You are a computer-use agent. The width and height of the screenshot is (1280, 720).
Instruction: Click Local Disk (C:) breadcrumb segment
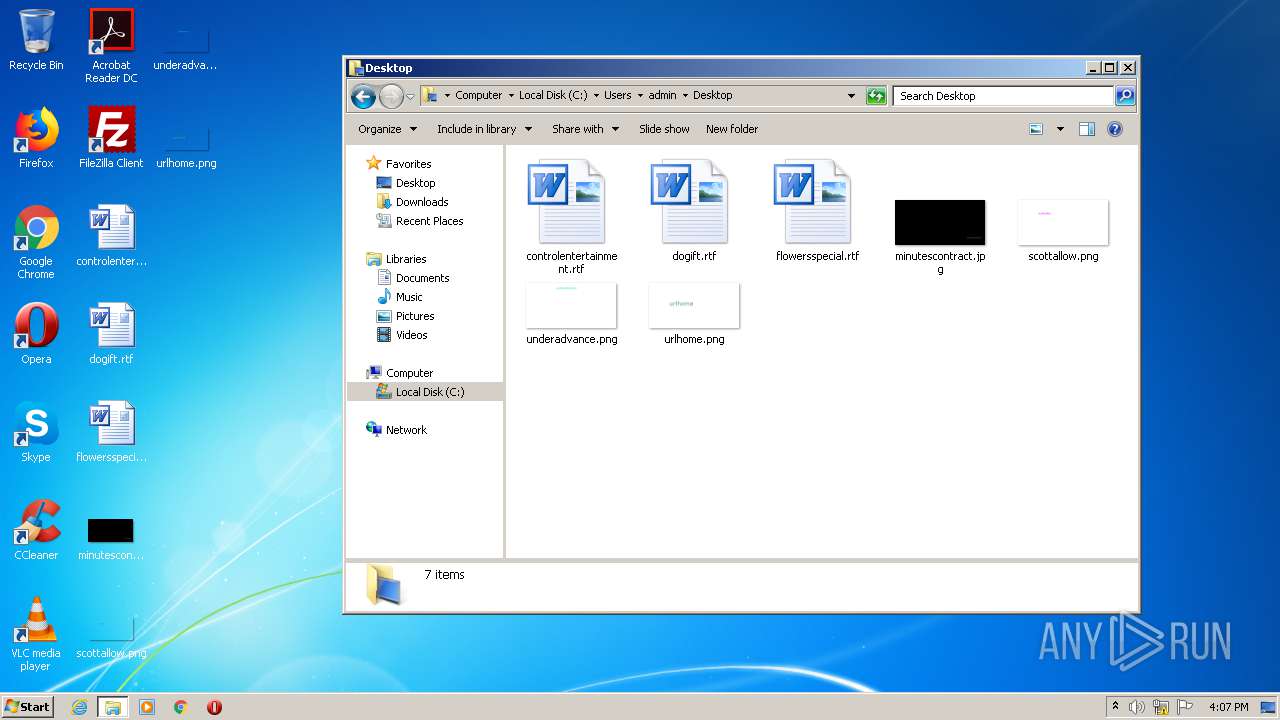coord(553,95)
